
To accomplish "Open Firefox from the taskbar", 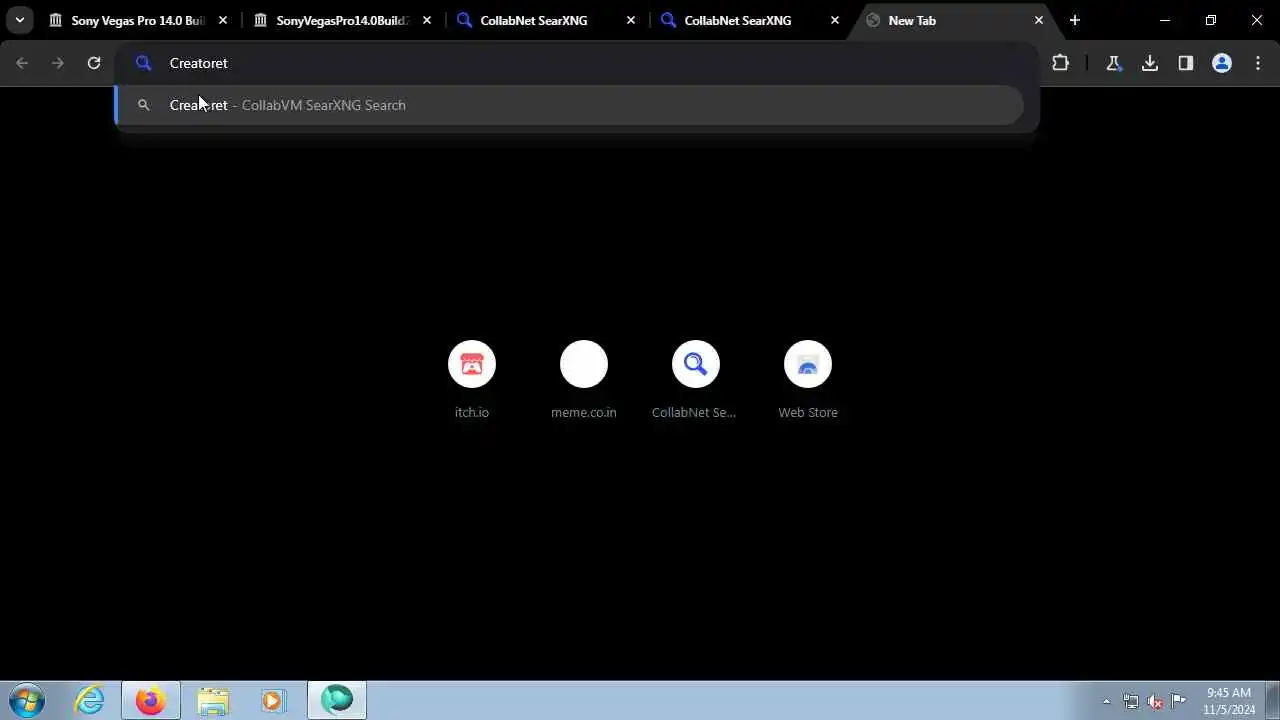I will (151, 700).
